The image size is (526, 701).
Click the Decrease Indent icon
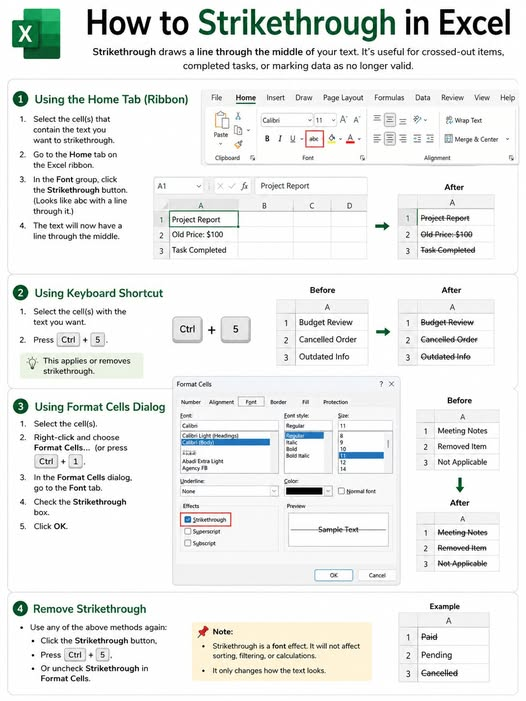tap(417, 139)
